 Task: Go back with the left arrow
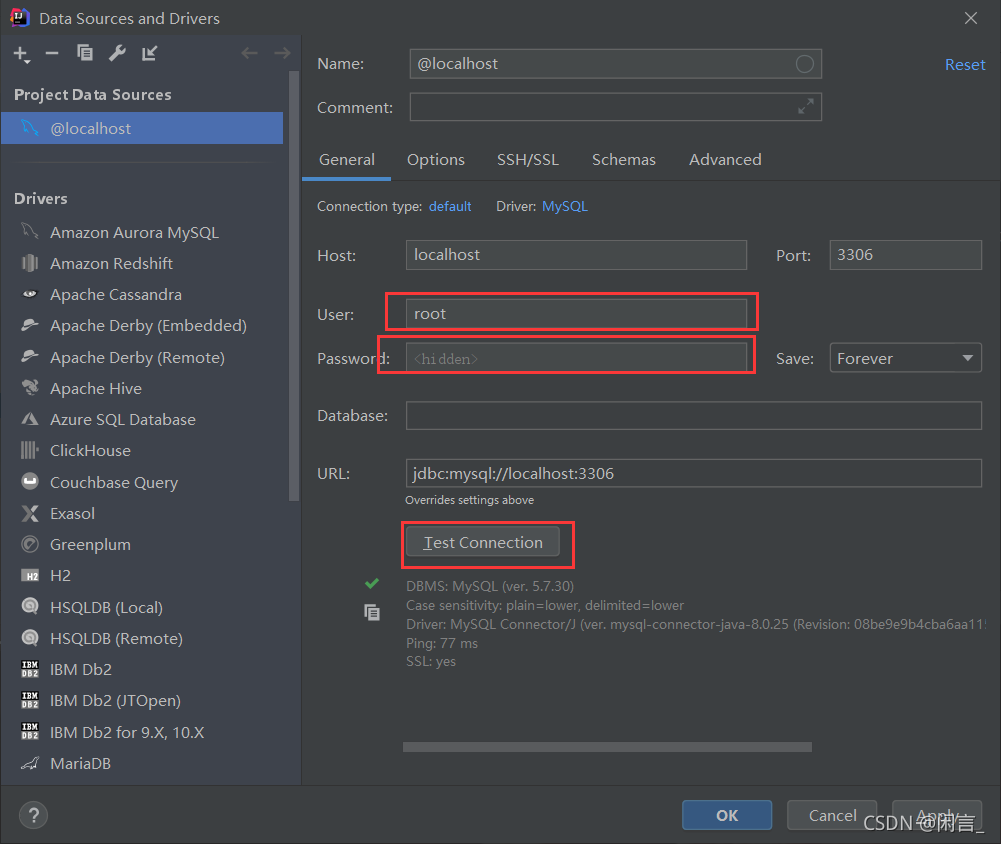(x=250, y=53)
